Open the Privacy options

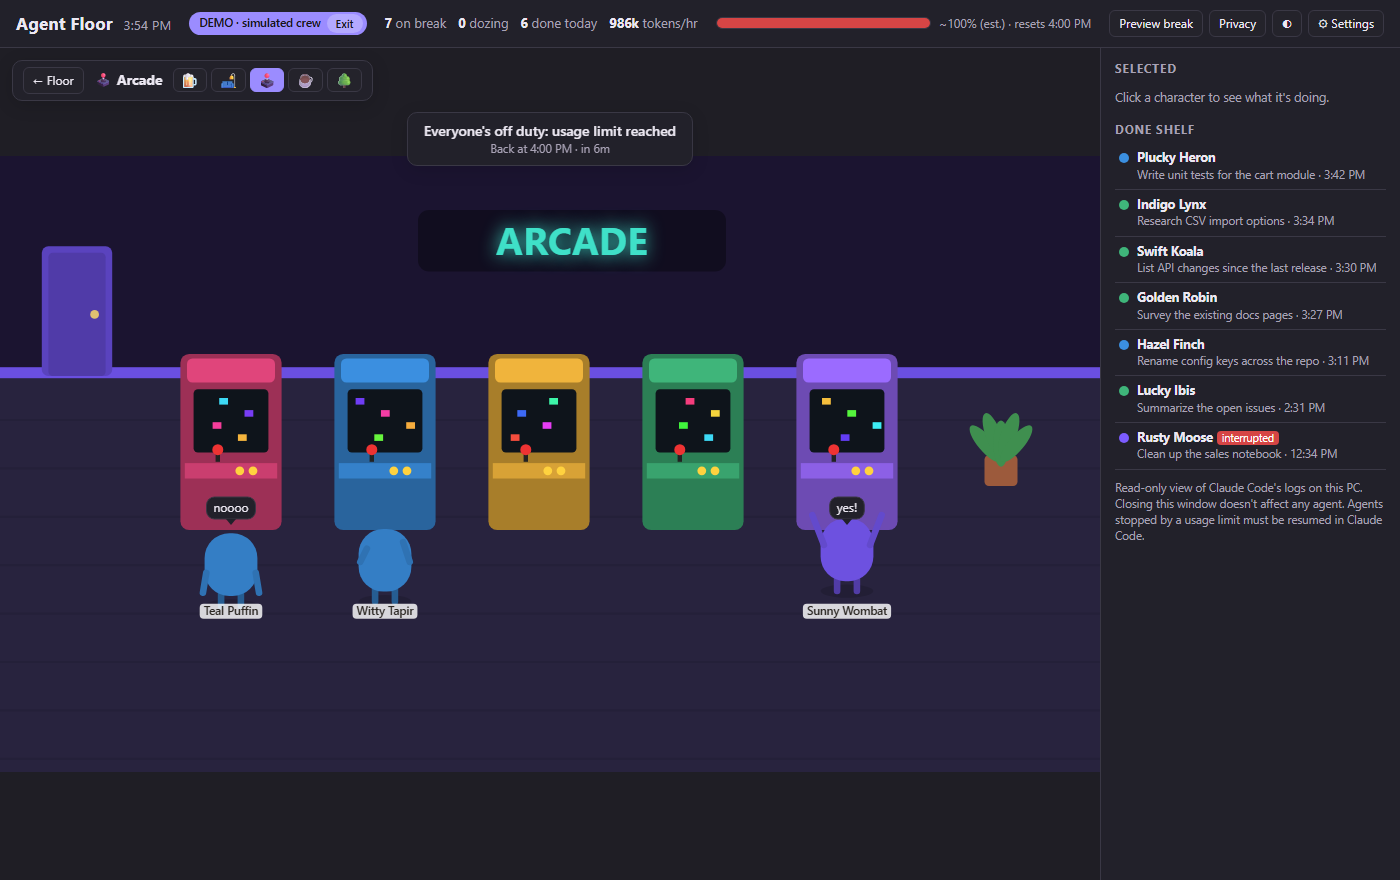[x=1237, y=24]
